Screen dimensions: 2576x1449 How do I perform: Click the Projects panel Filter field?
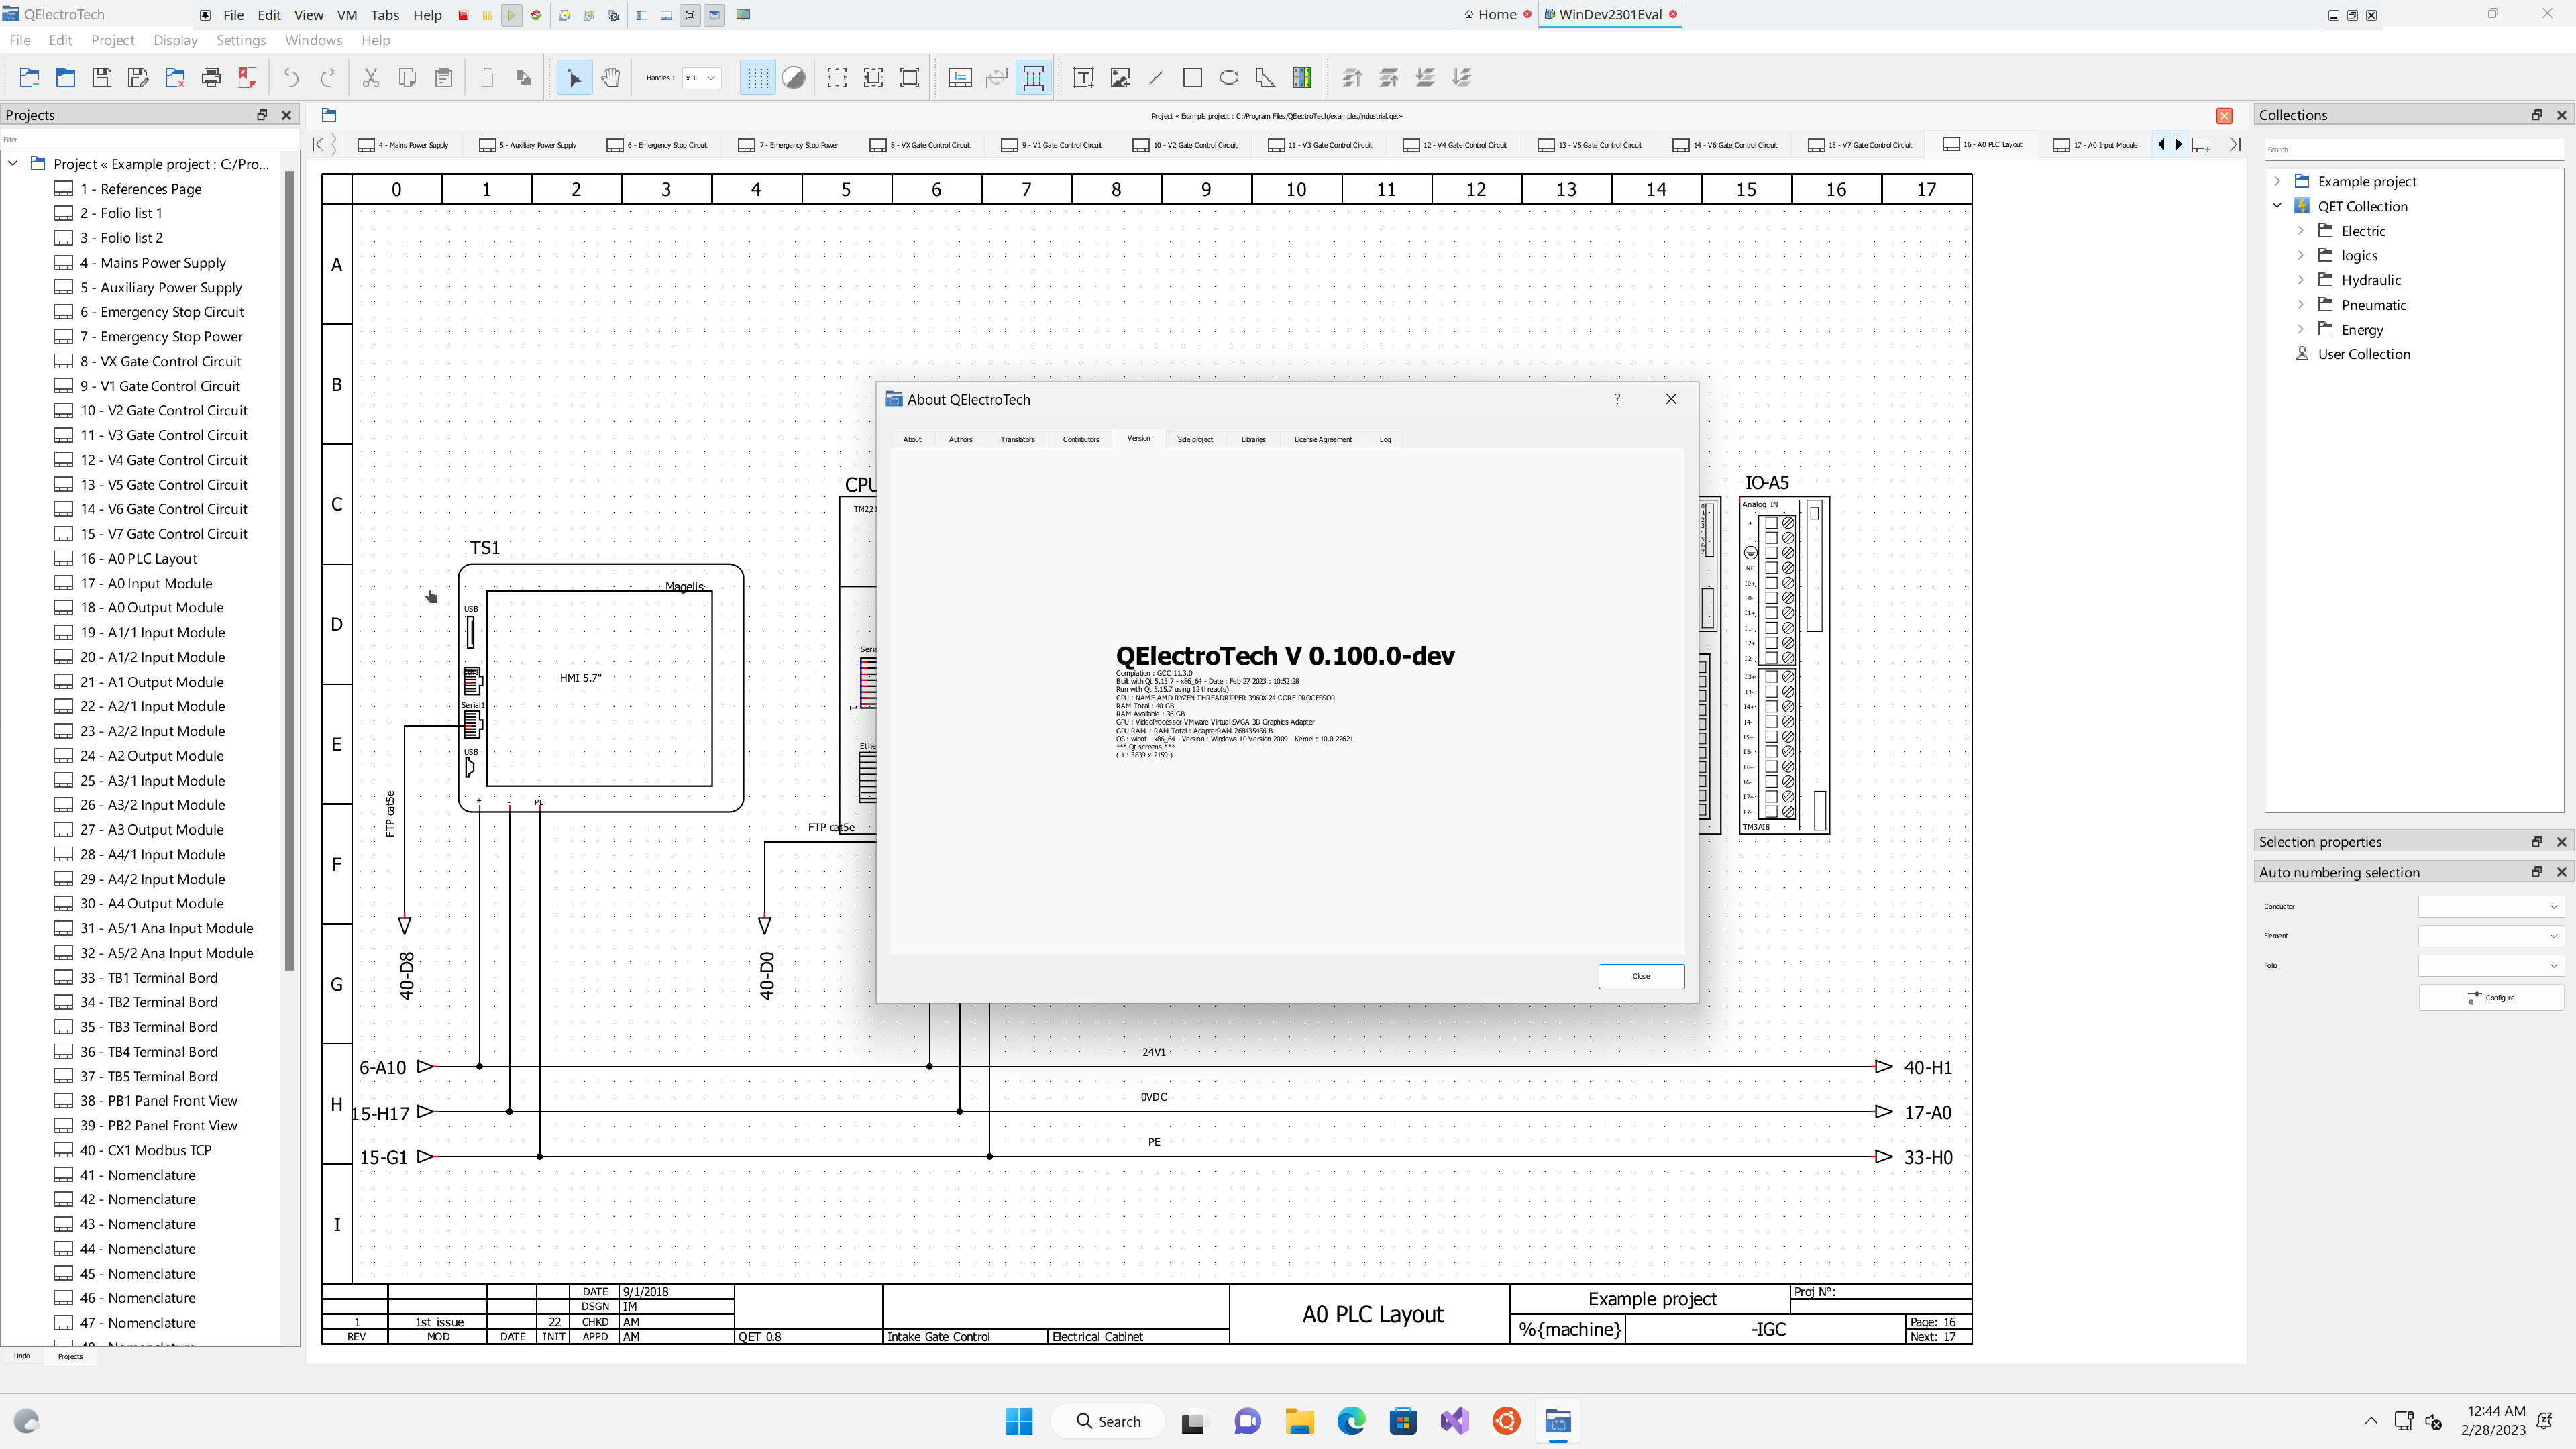point(149,140)
